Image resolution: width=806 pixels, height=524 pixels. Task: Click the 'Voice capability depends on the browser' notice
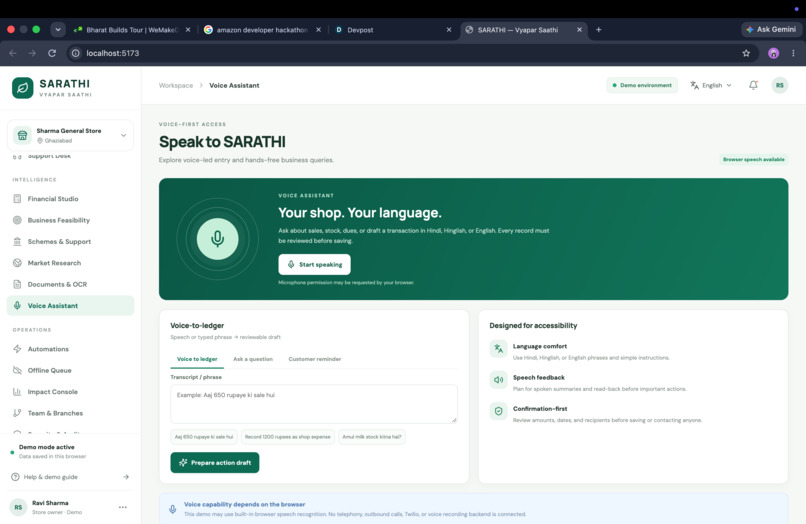pos(473,509)
